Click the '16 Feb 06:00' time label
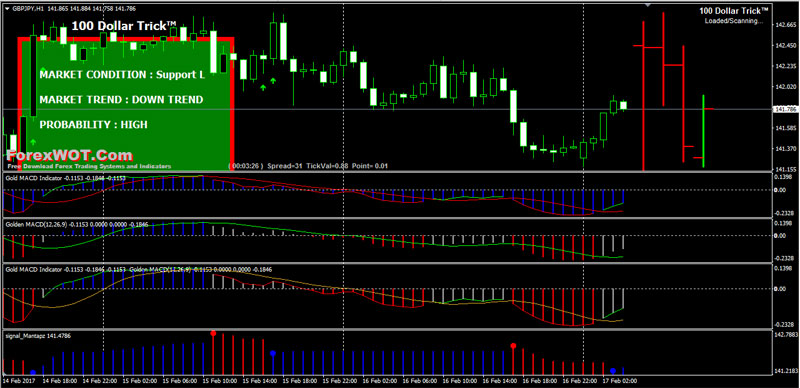Image resolution: width=800 pixels, height=388 pixels. coord(420,381)
